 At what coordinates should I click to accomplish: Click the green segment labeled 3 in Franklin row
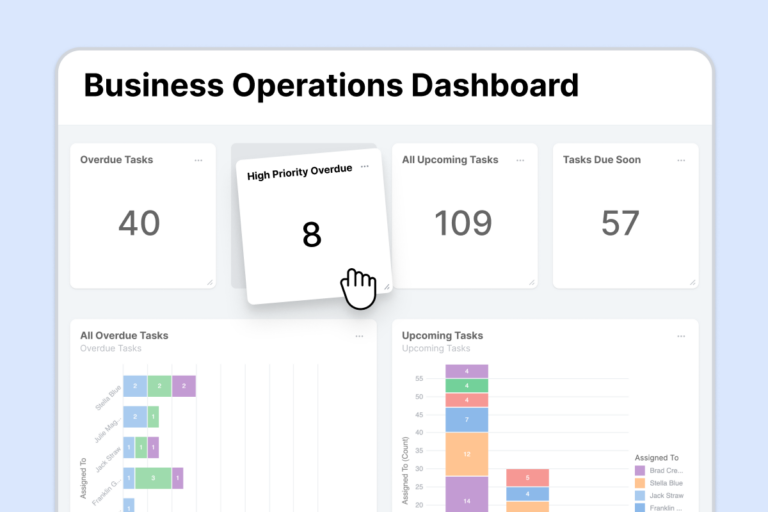coord(153,478)
